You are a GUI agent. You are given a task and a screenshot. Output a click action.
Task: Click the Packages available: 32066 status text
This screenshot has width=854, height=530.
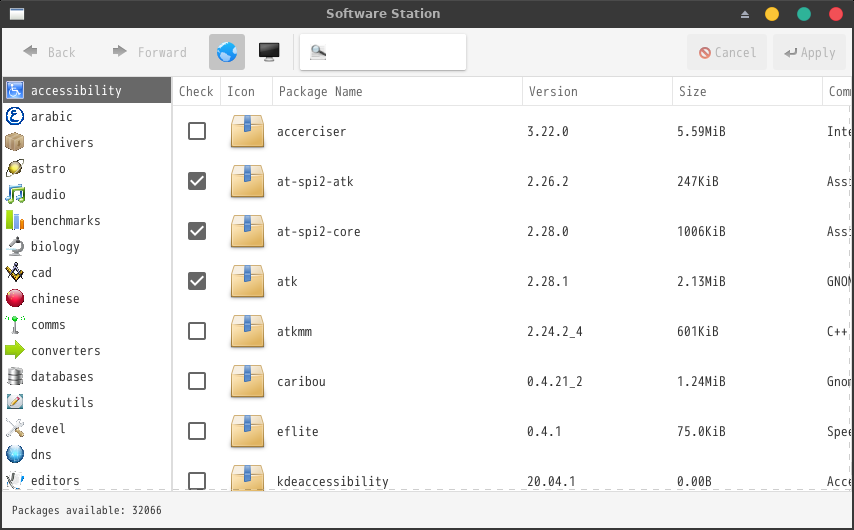click(87, 510)
